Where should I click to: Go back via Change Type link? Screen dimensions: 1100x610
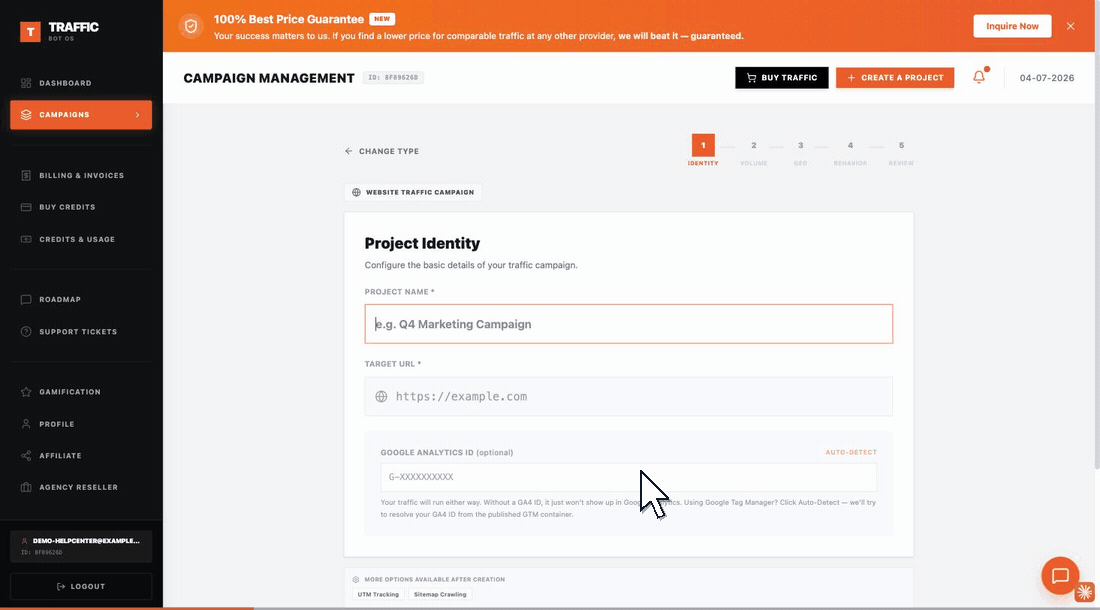pos(382,151)
